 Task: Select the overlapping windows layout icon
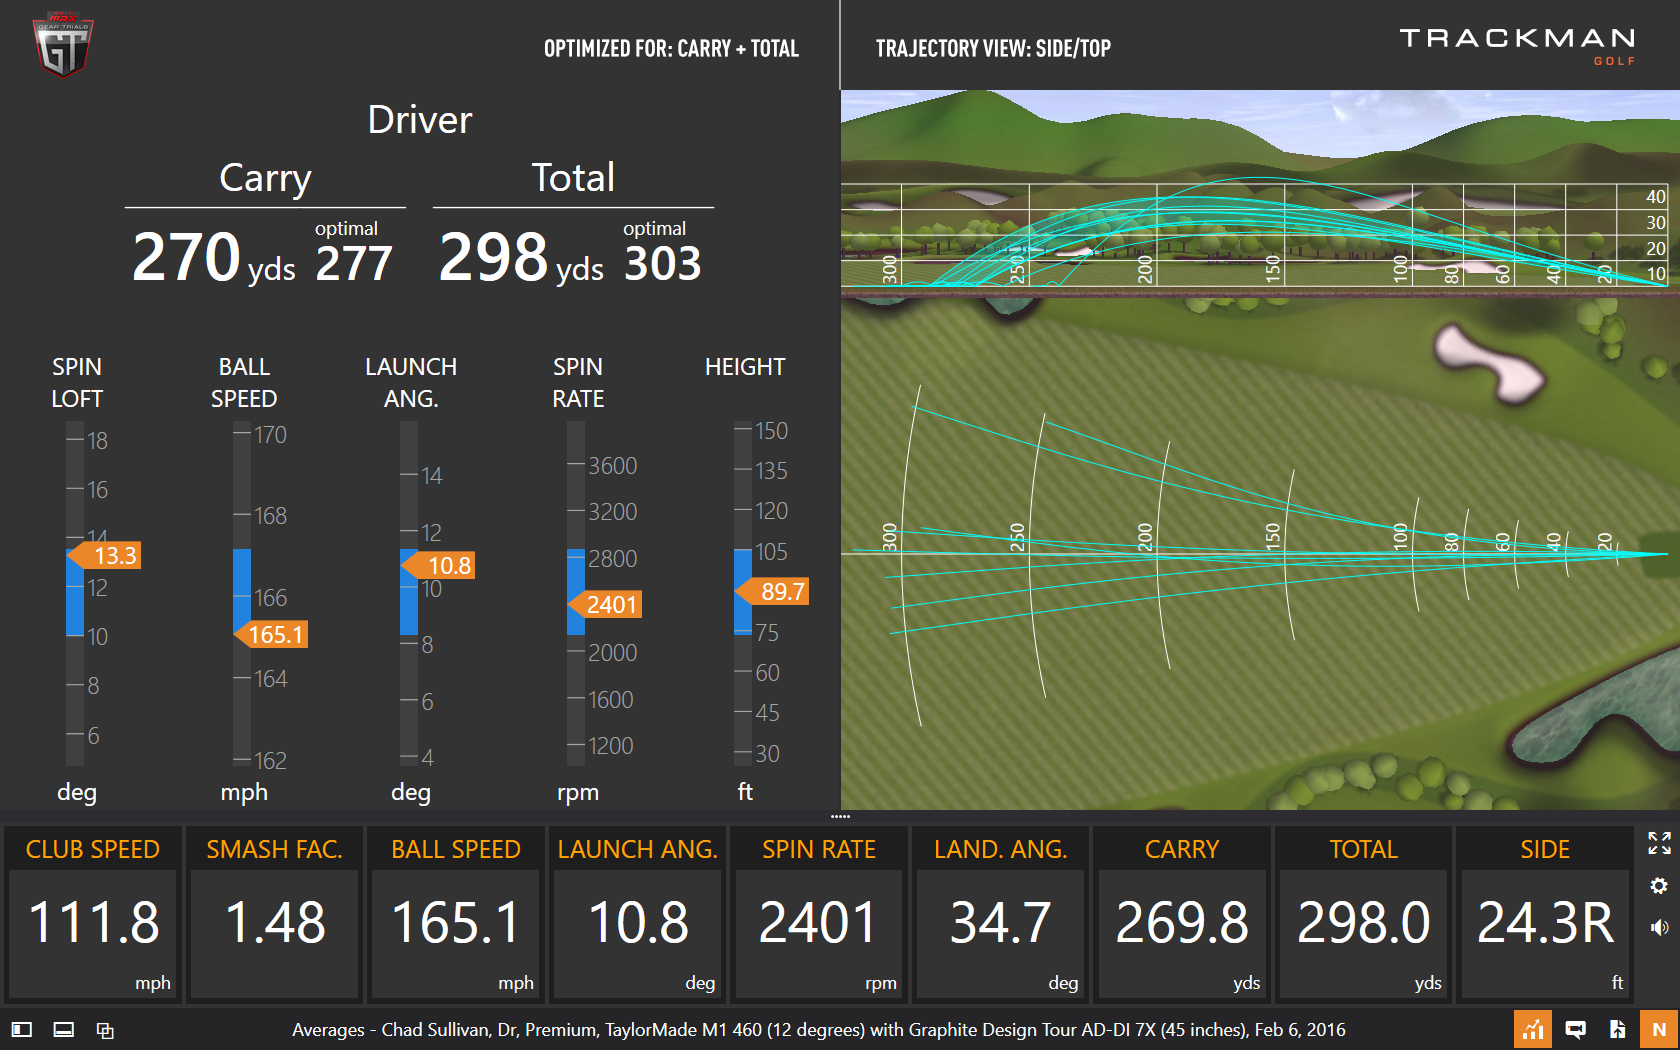coord(105,1030)
